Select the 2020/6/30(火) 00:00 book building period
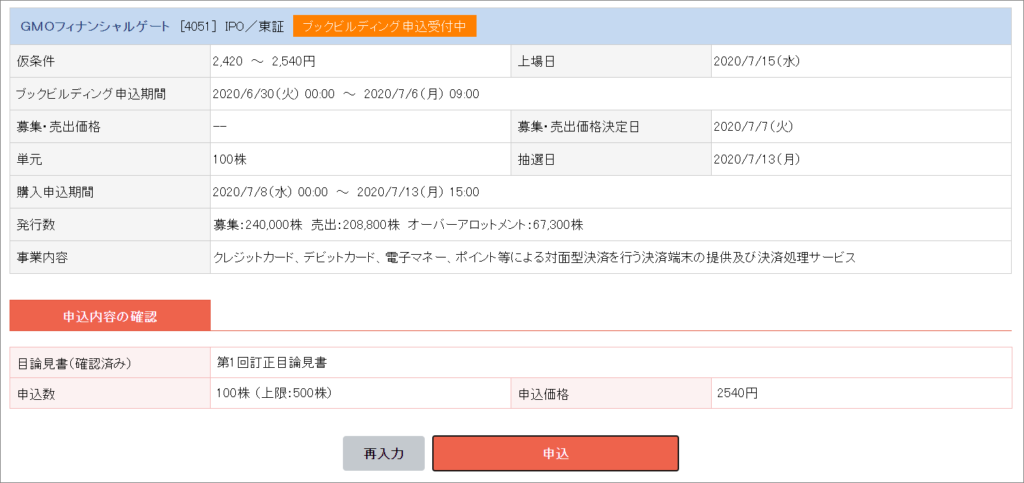This screenshot has width=1024, height=483. [x=346, y=94]
